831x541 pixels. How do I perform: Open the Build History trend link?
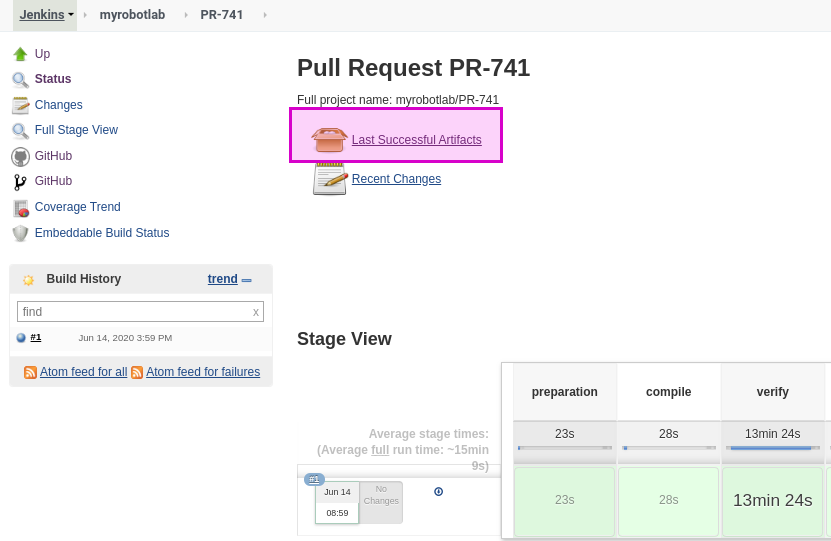[x=223, y=279]
